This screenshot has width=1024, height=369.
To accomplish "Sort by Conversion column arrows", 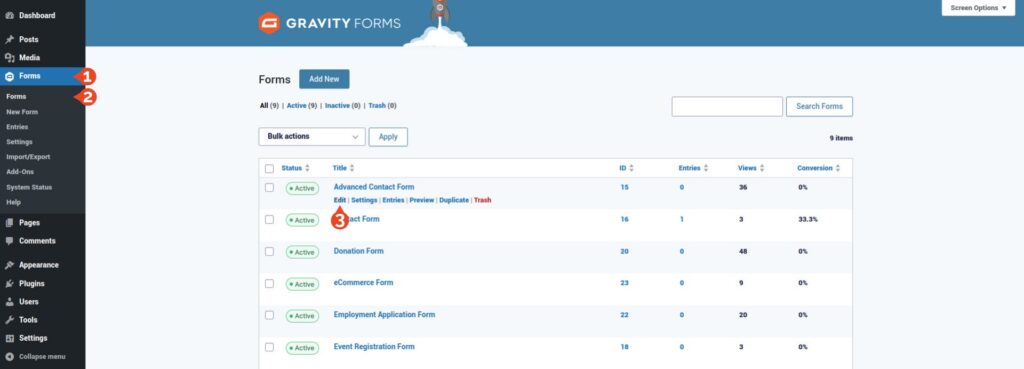I will pos(838,168).
